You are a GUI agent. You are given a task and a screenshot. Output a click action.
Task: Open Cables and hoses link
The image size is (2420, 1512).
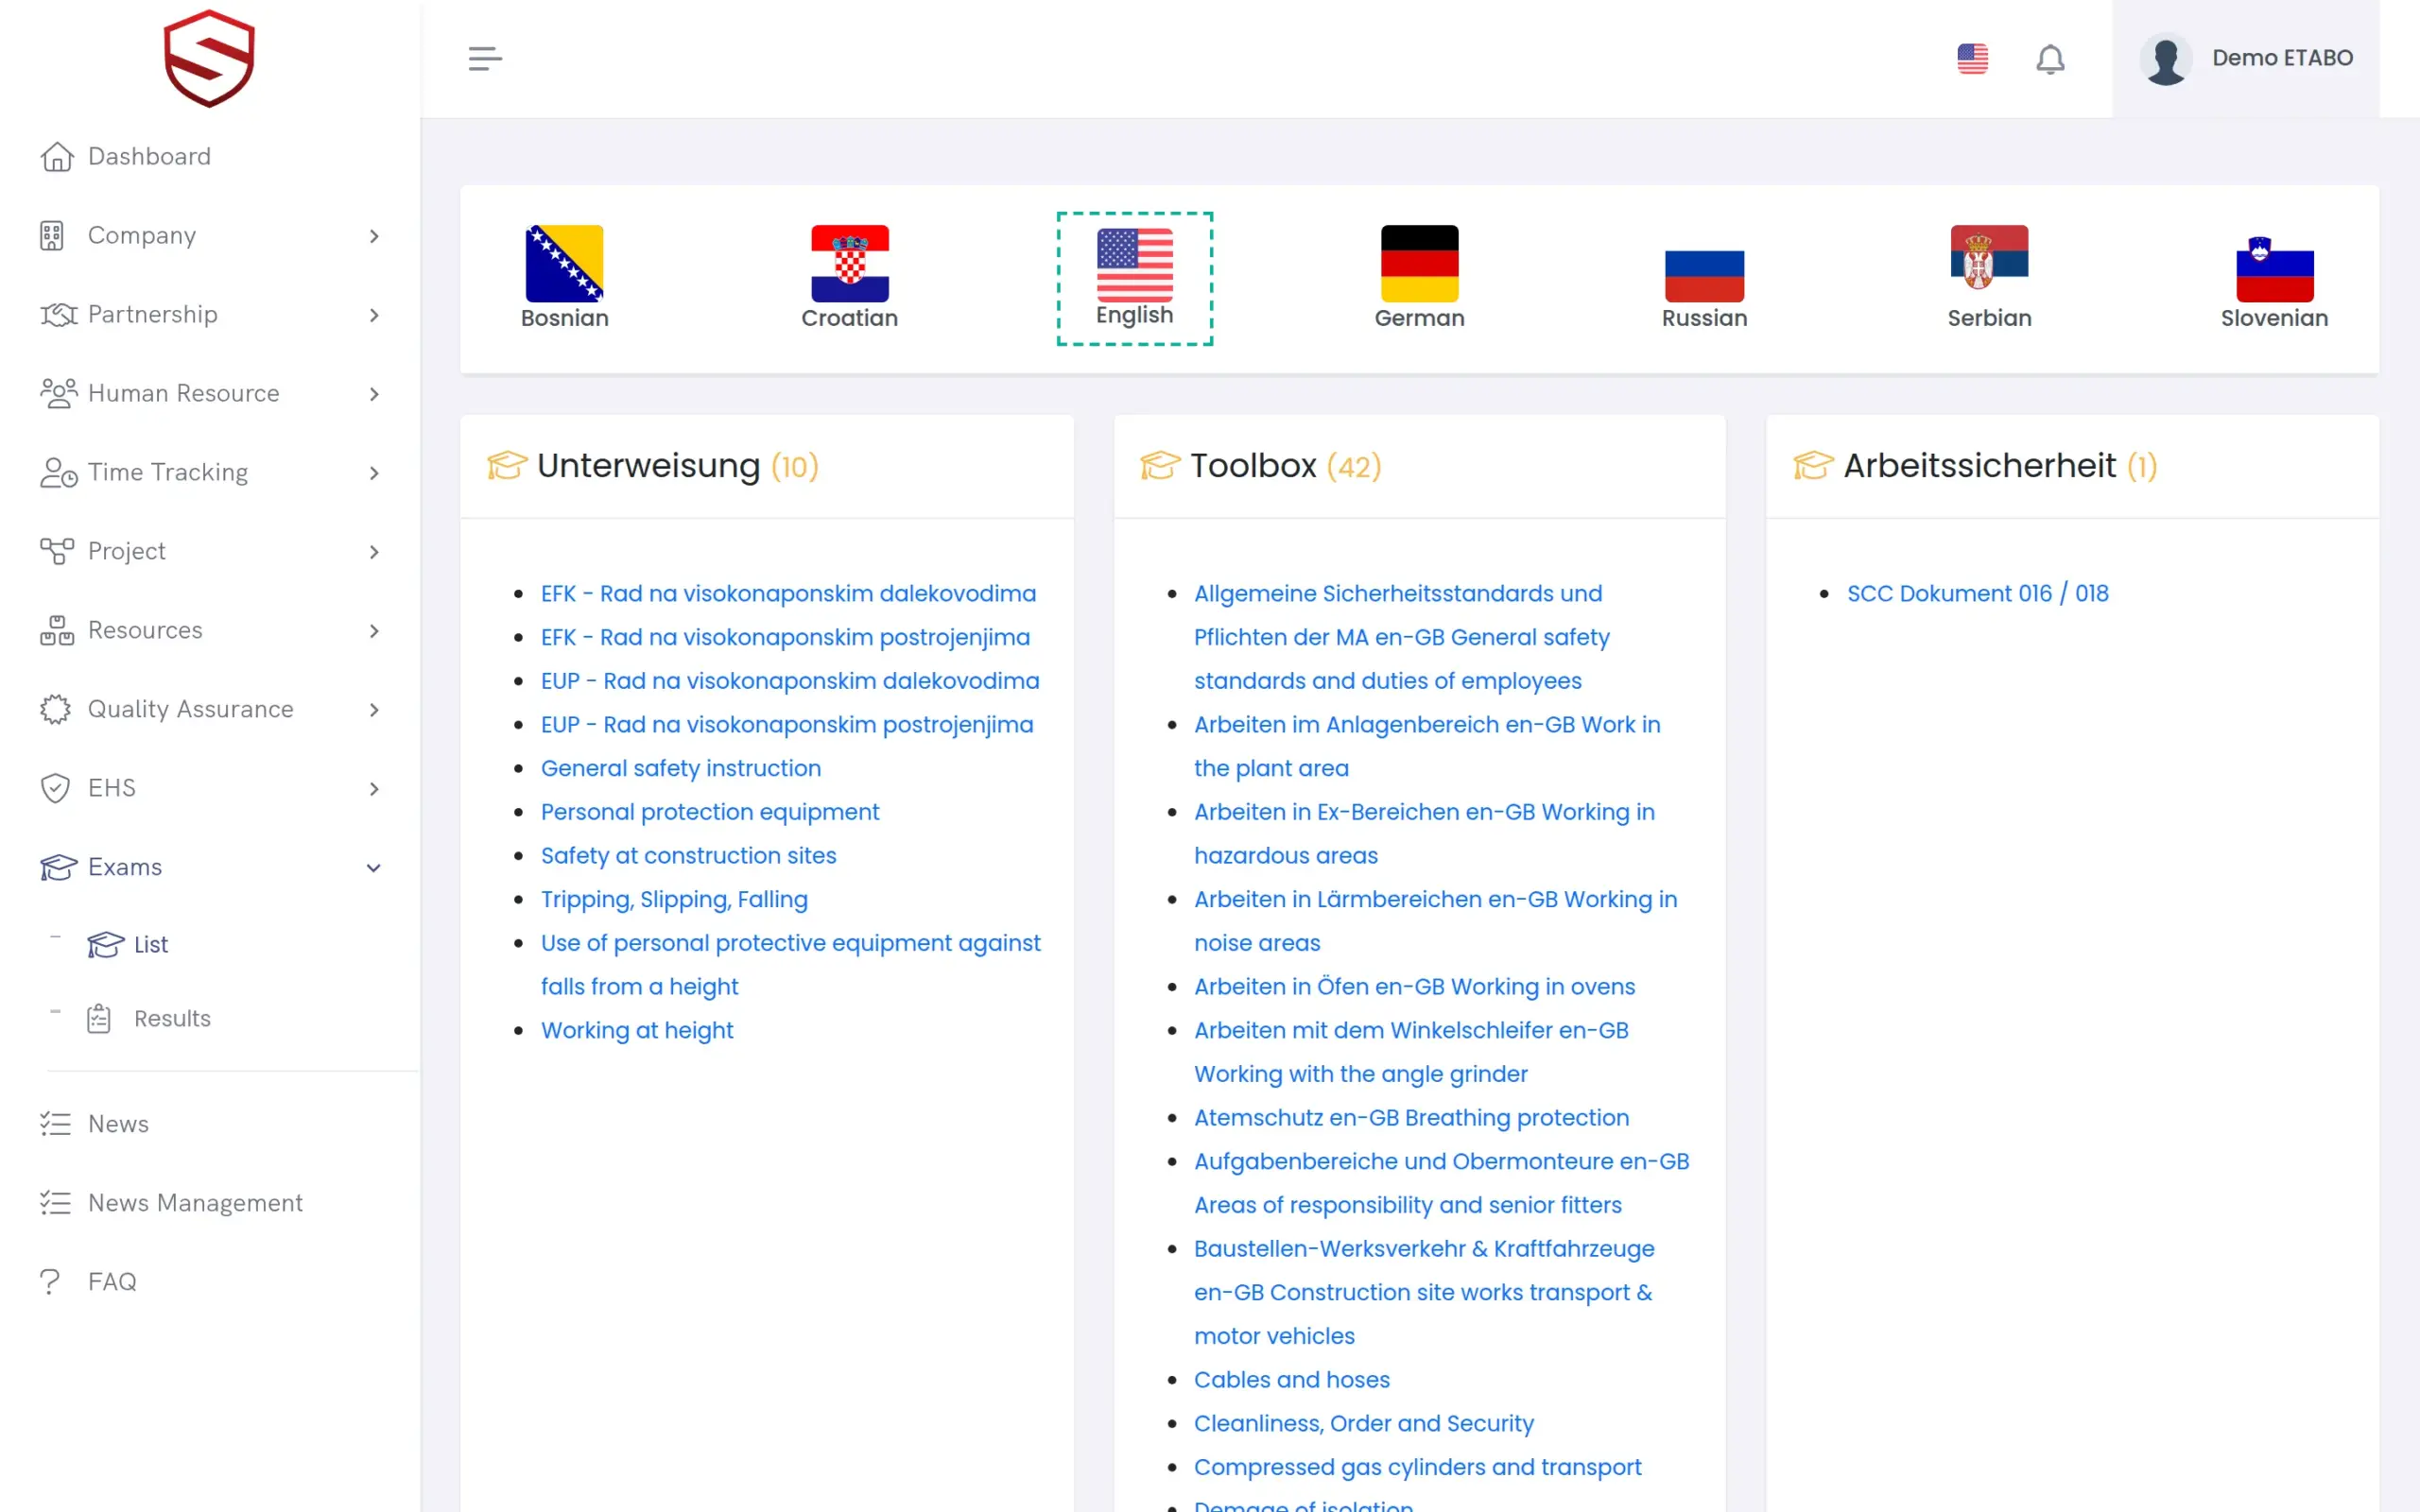point(1292,1380)
